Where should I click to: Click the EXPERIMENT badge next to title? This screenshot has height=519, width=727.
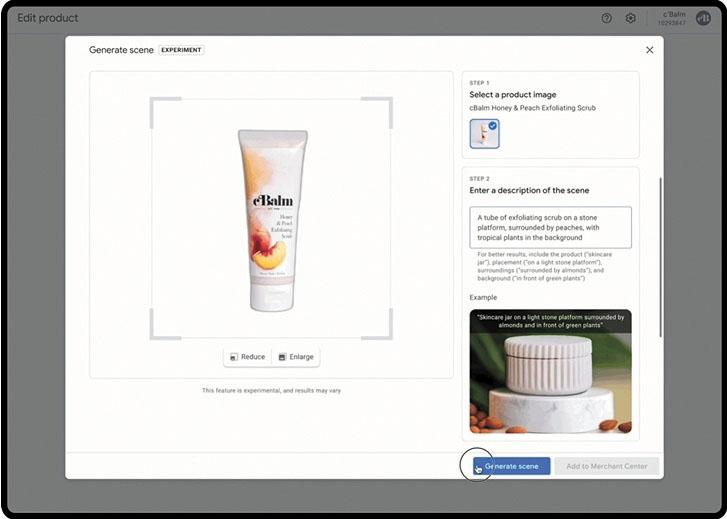pyautogui.click(x=181, y=50)
